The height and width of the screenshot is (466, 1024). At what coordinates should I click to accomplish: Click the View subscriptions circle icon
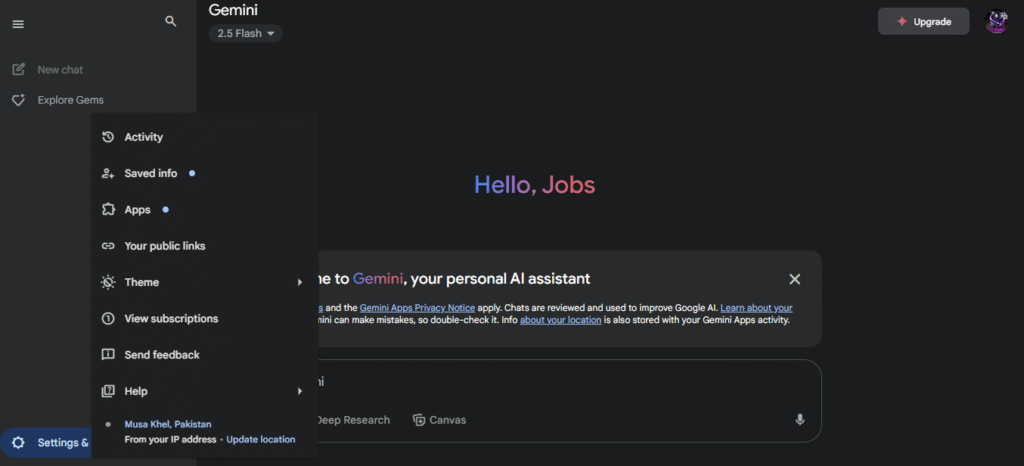[x=108, y=318]
